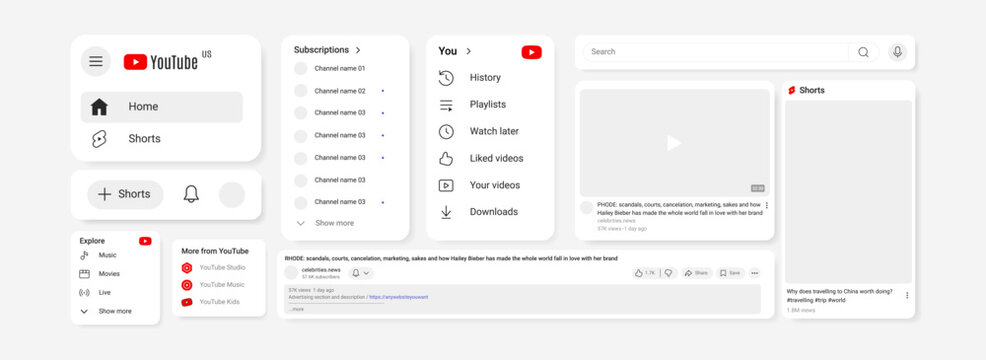Viewport: 986px width, 360px height.
Task: Play the large video thumbnail
Action: 674,143
